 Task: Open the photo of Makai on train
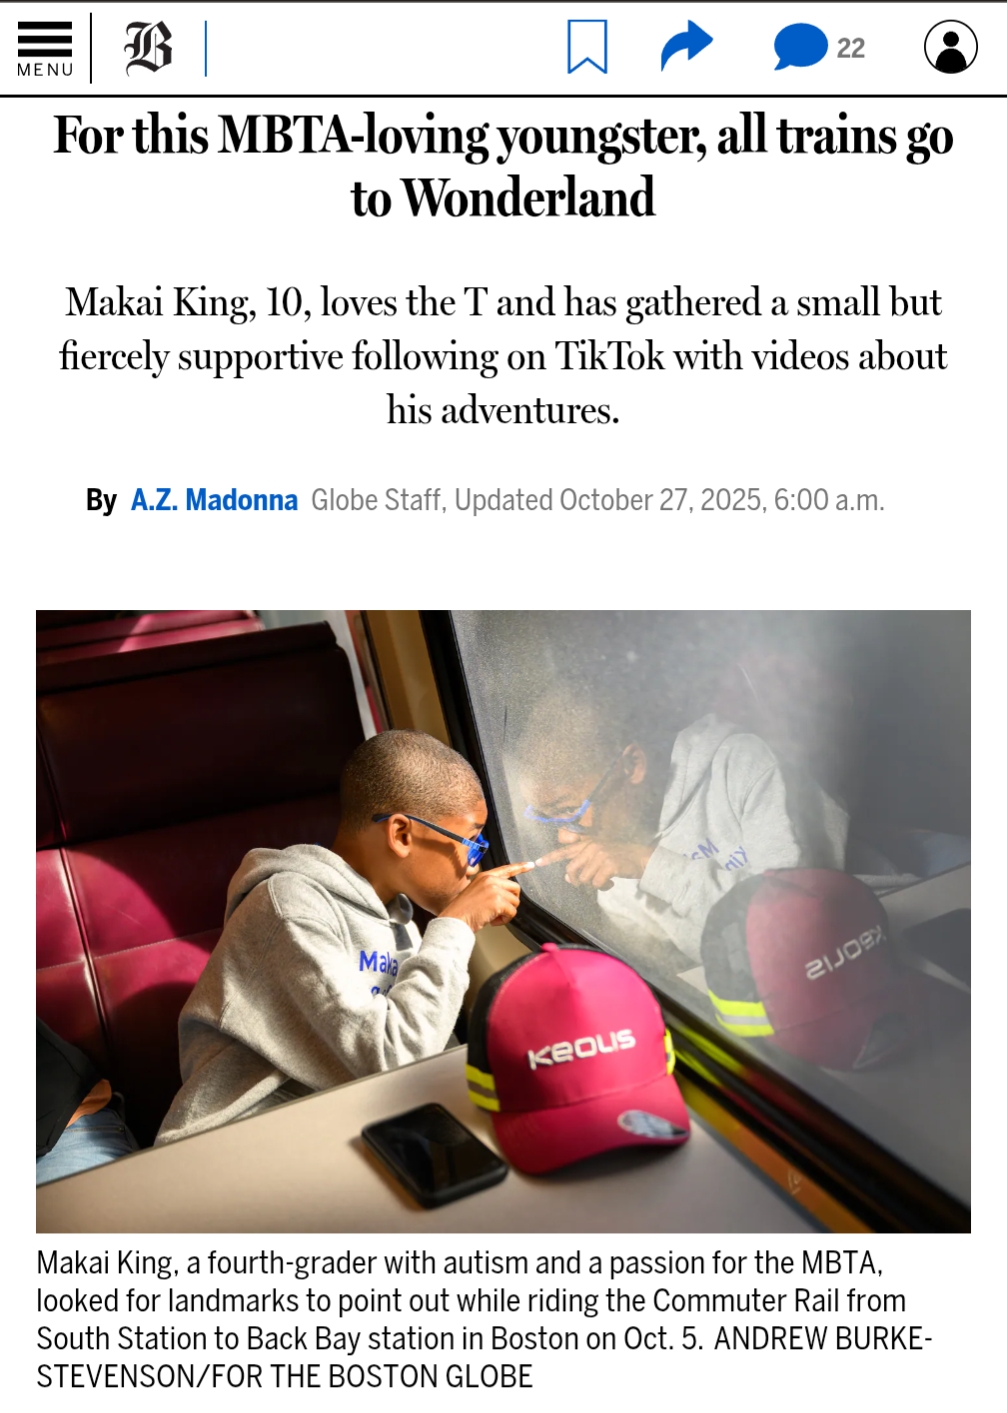click(503, 921)
